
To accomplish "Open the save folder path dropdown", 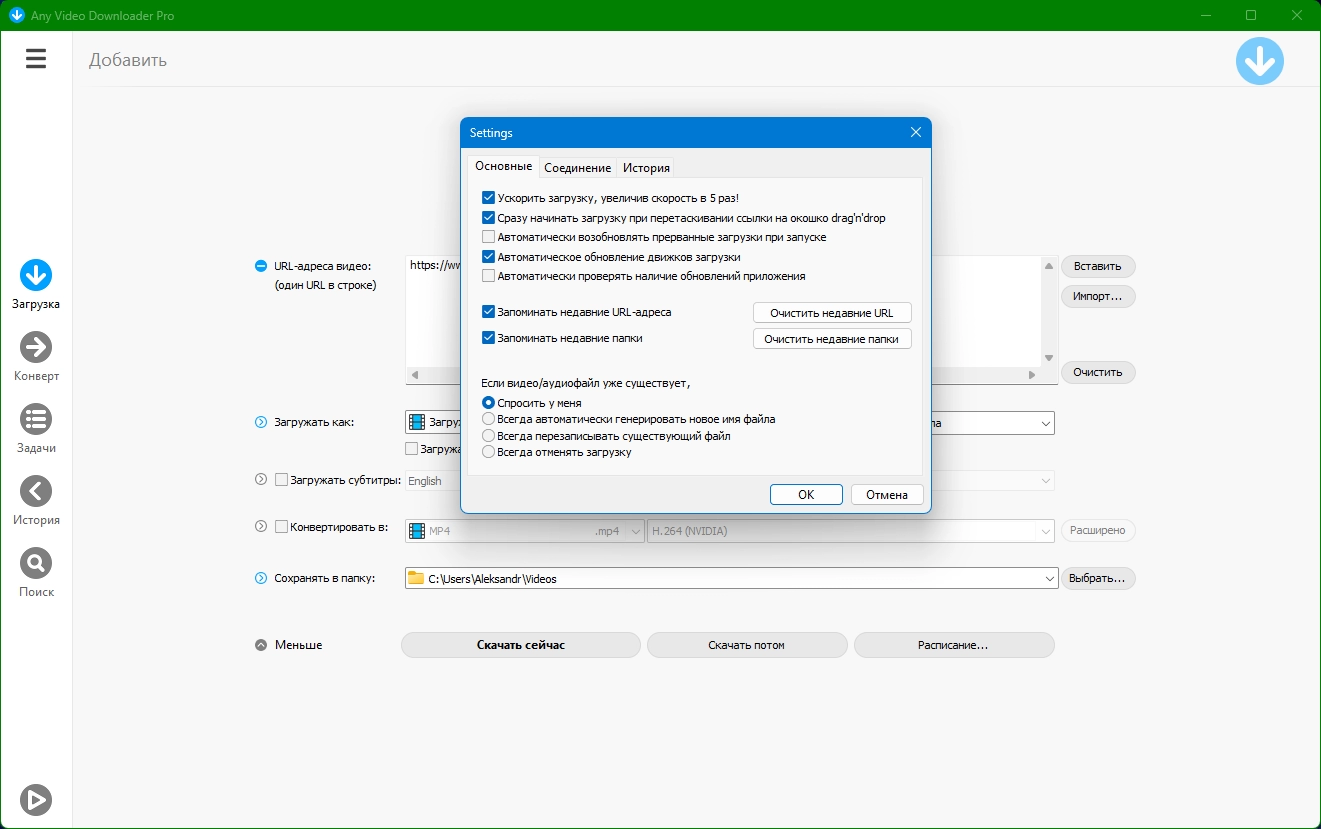I will [1049, 578].
